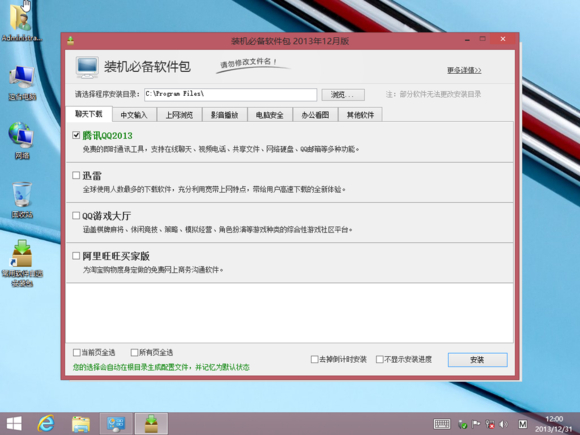Click the Action Center flag tray icon

point(476,424)
